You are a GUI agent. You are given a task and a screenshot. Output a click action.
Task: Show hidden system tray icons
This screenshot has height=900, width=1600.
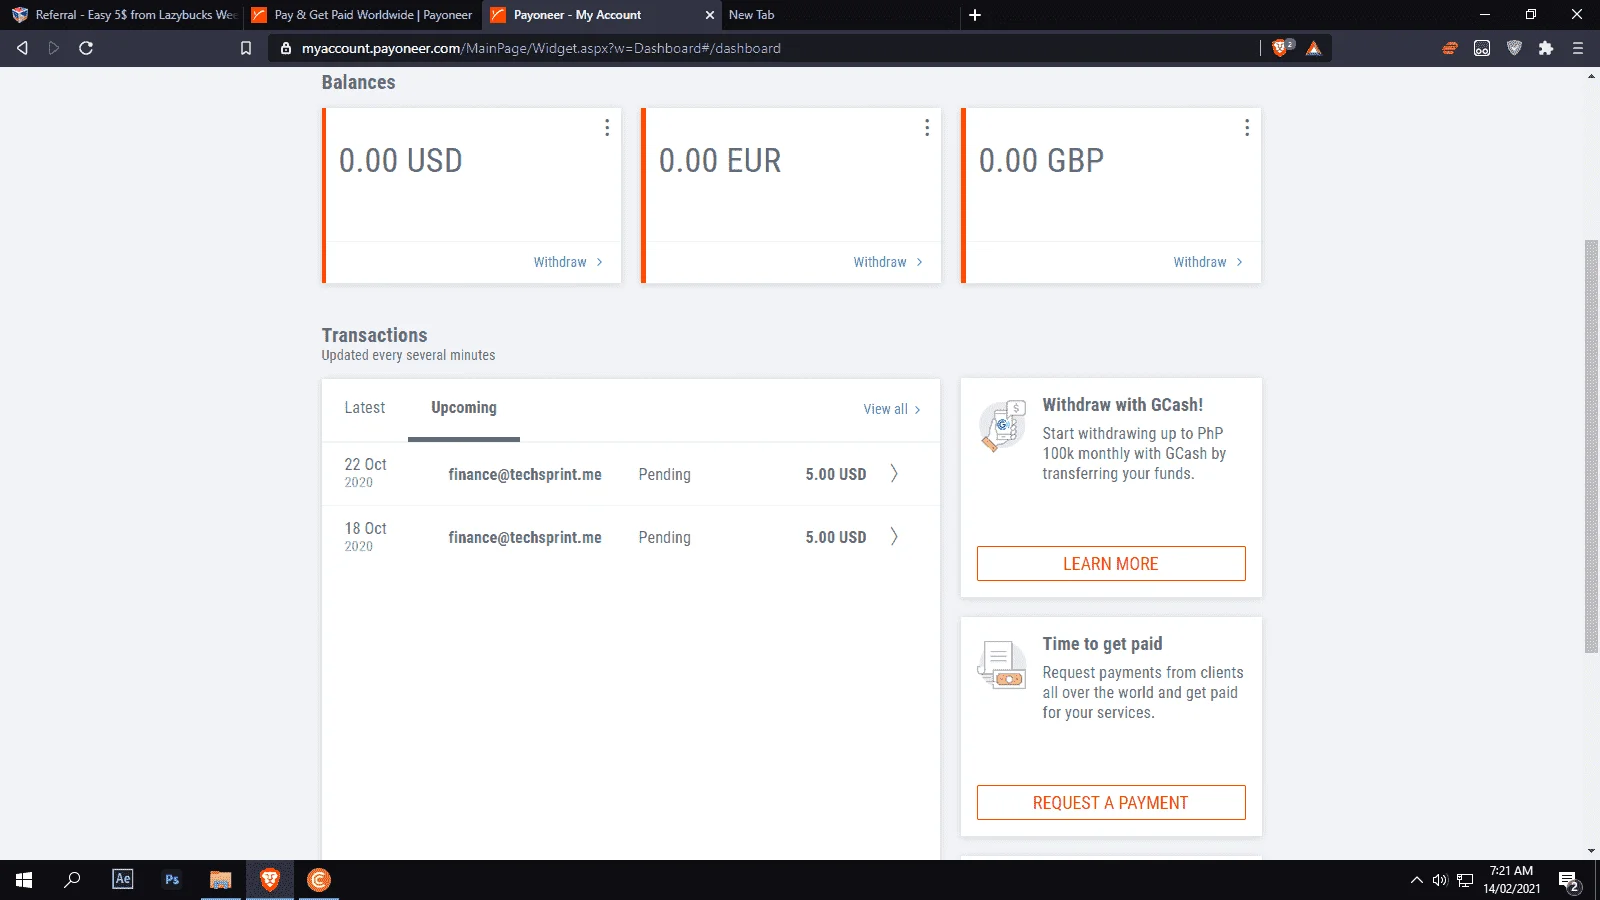(1416, 880)
